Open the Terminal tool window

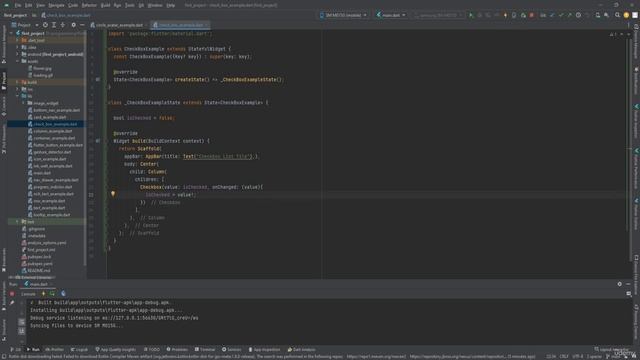click(x=205, y=349)
